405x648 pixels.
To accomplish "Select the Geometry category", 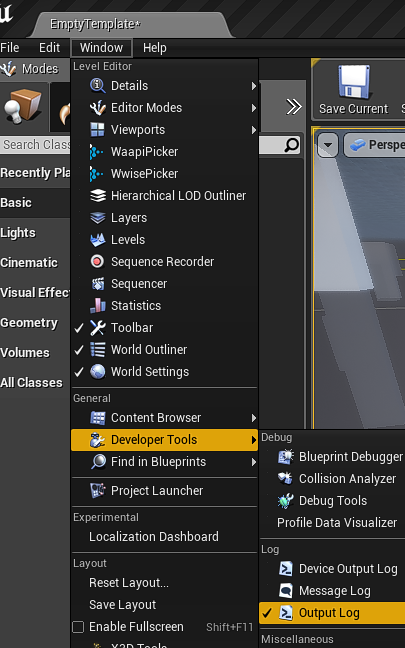I will (x=35, y=323).
